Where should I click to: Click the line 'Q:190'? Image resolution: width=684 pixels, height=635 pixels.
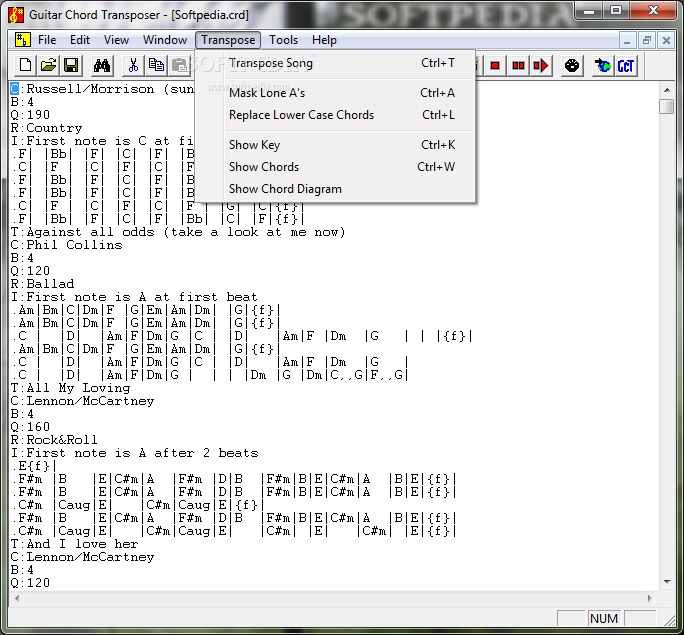tap(30, 115)
